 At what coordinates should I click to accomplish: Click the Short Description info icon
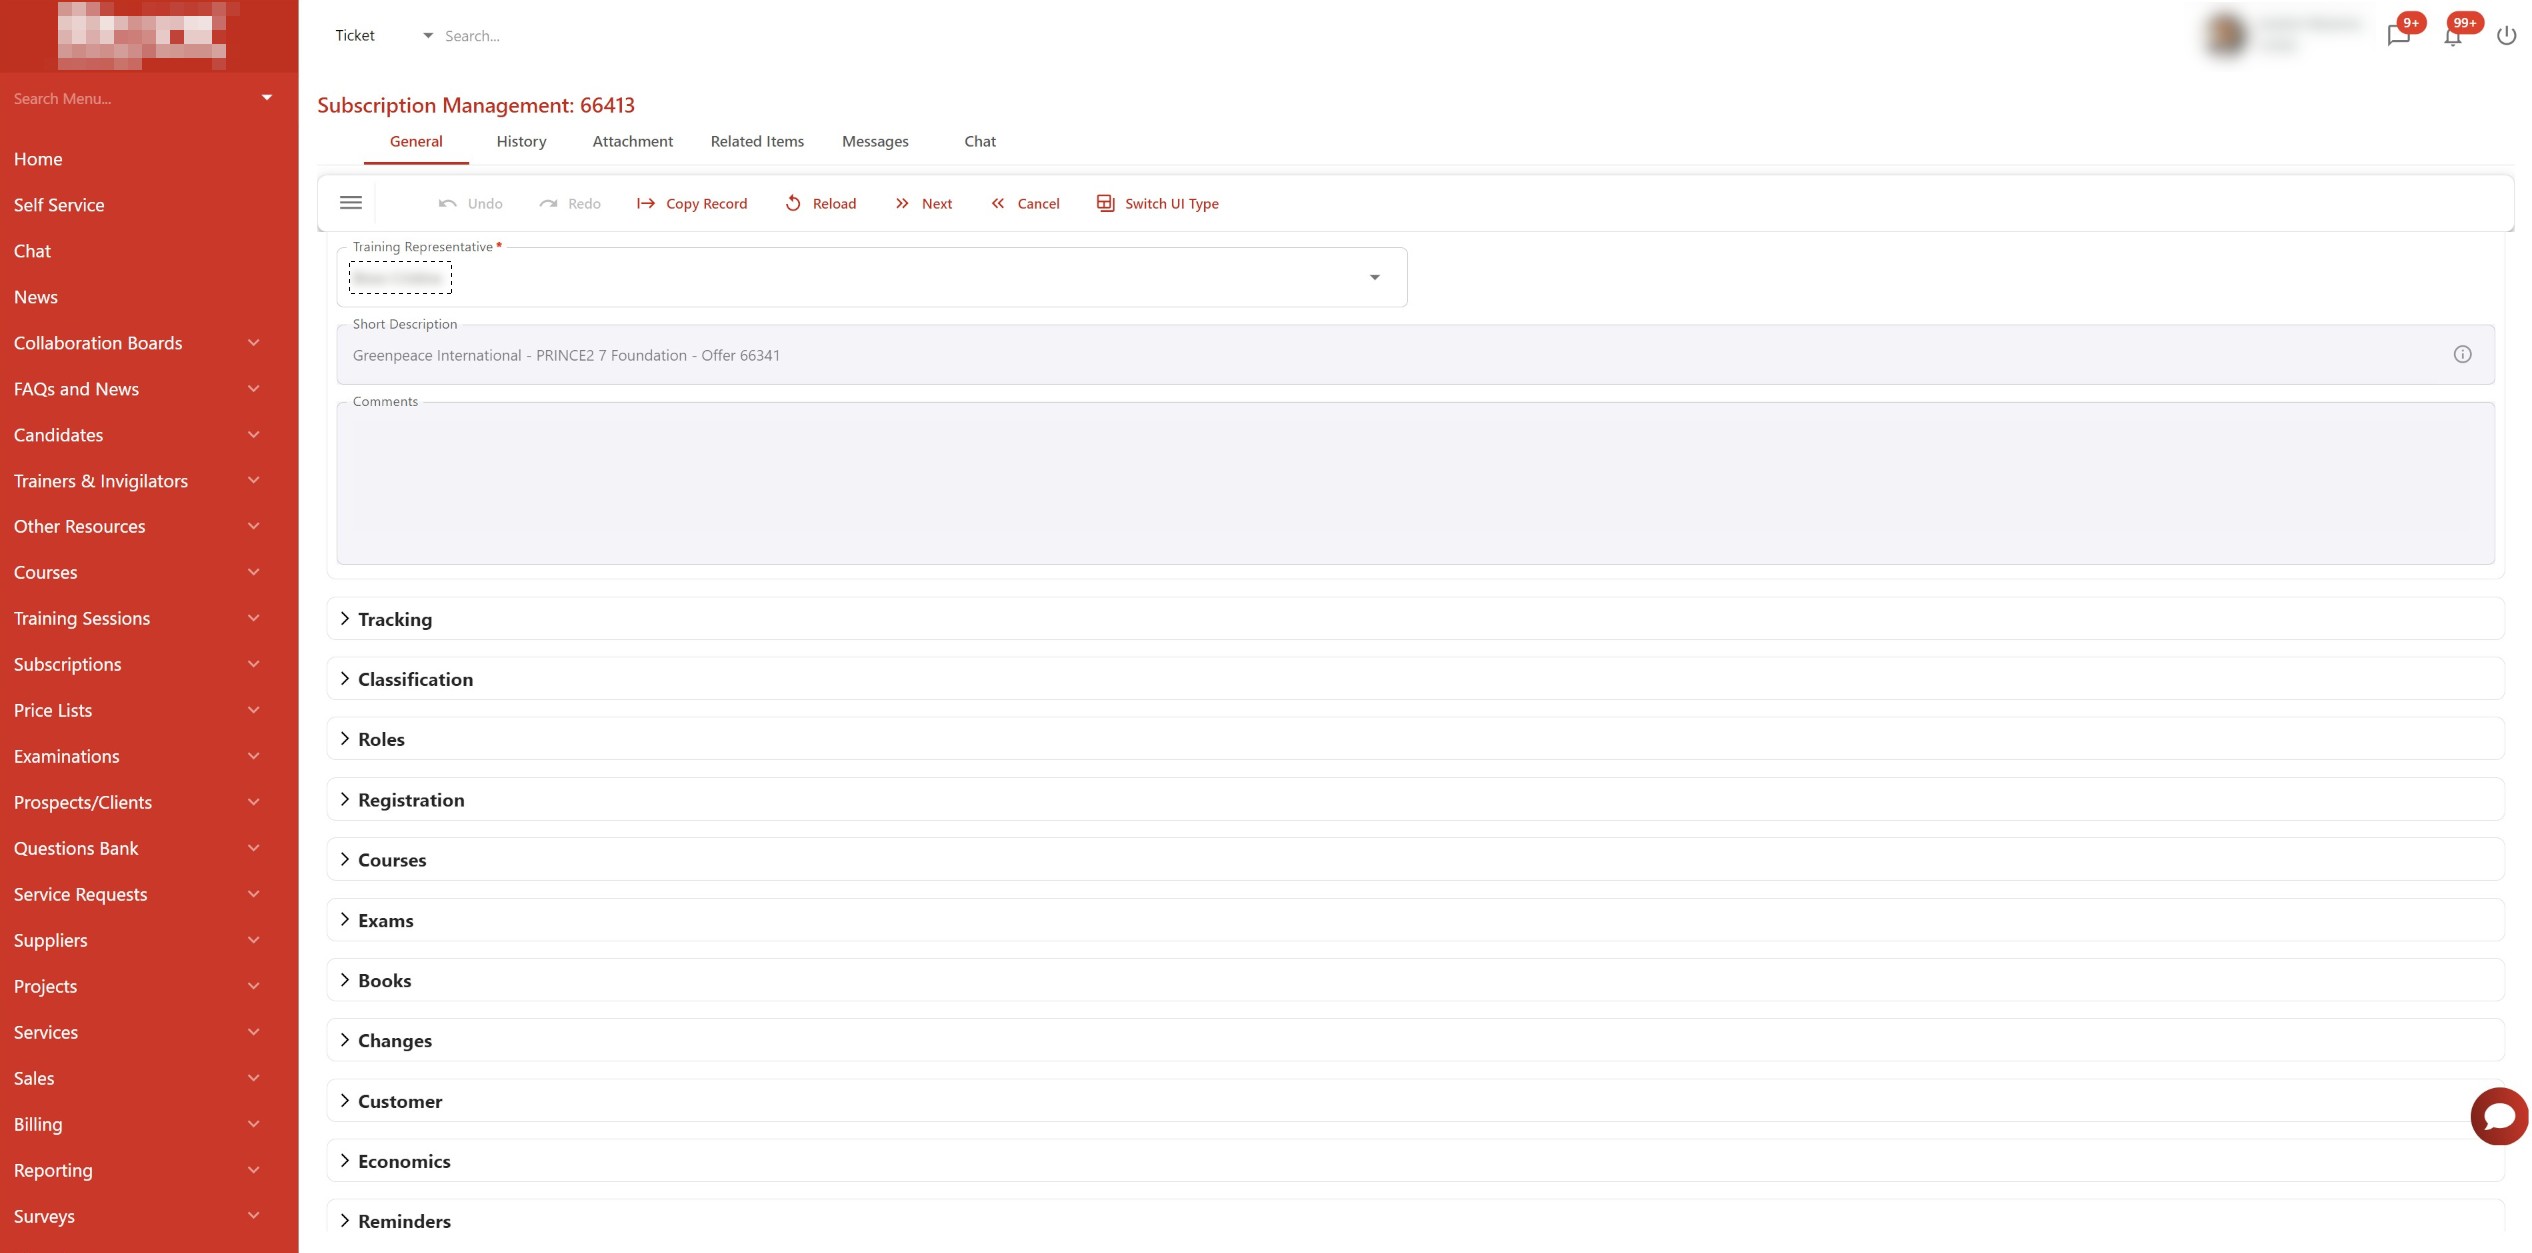pos(2462,354)
